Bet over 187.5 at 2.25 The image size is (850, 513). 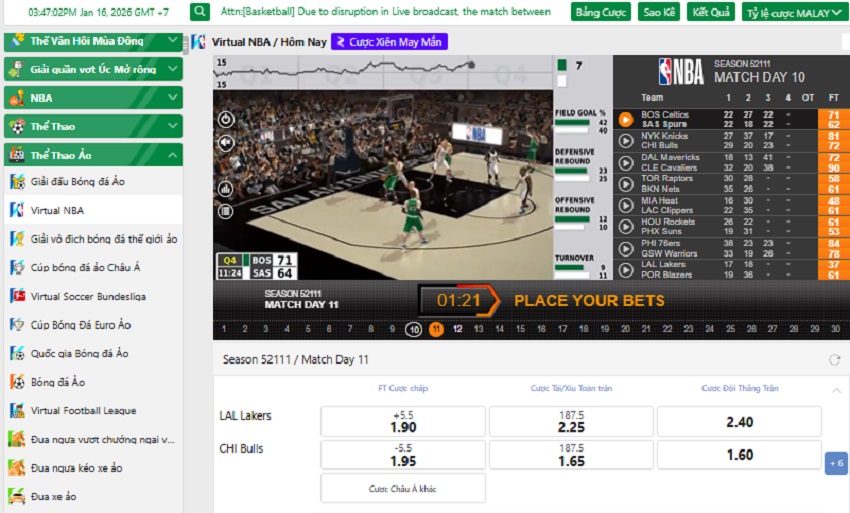pos(571,421)
